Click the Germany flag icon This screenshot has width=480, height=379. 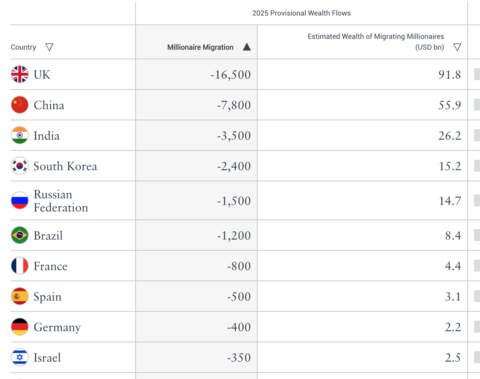[x=20, y=327]
